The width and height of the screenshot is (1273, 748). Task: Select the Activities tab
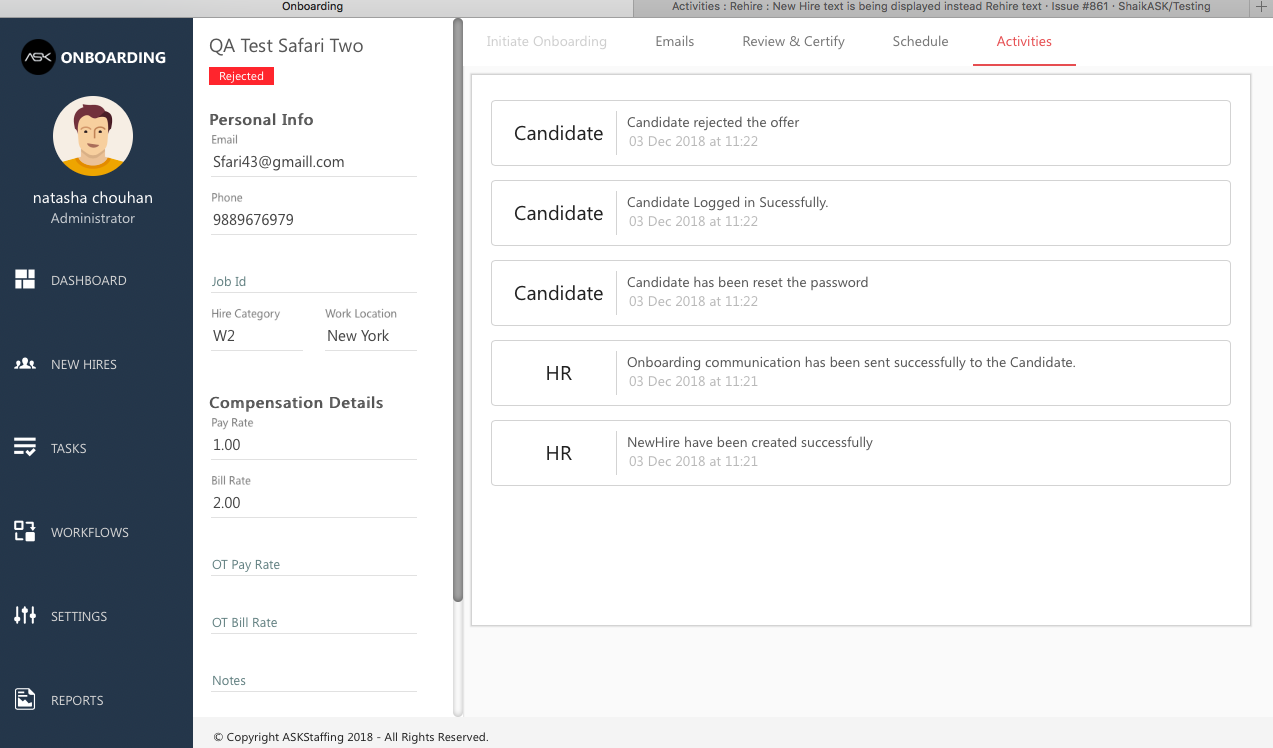click(x=1024, y=41)
